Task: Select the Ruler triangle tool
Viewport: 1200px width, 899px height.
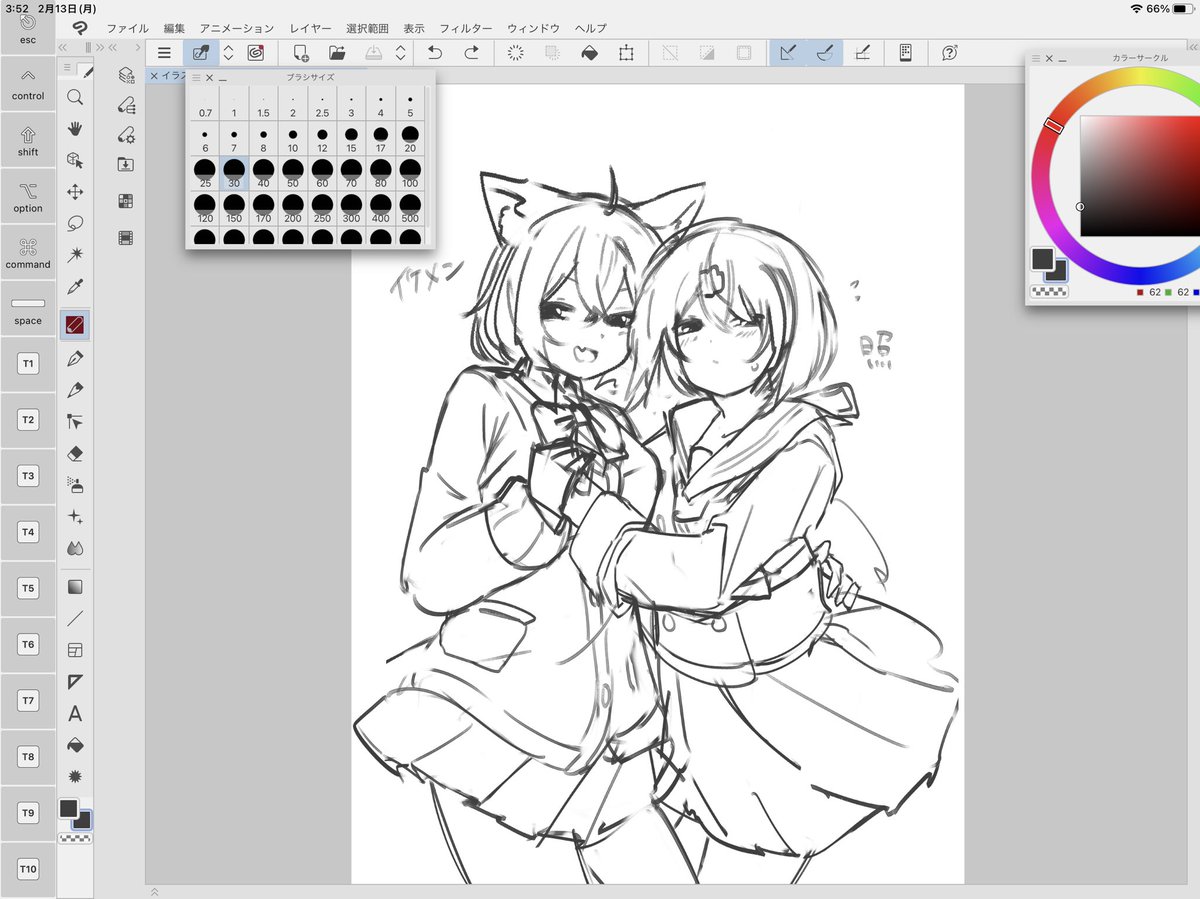Action: pos(75,682)
